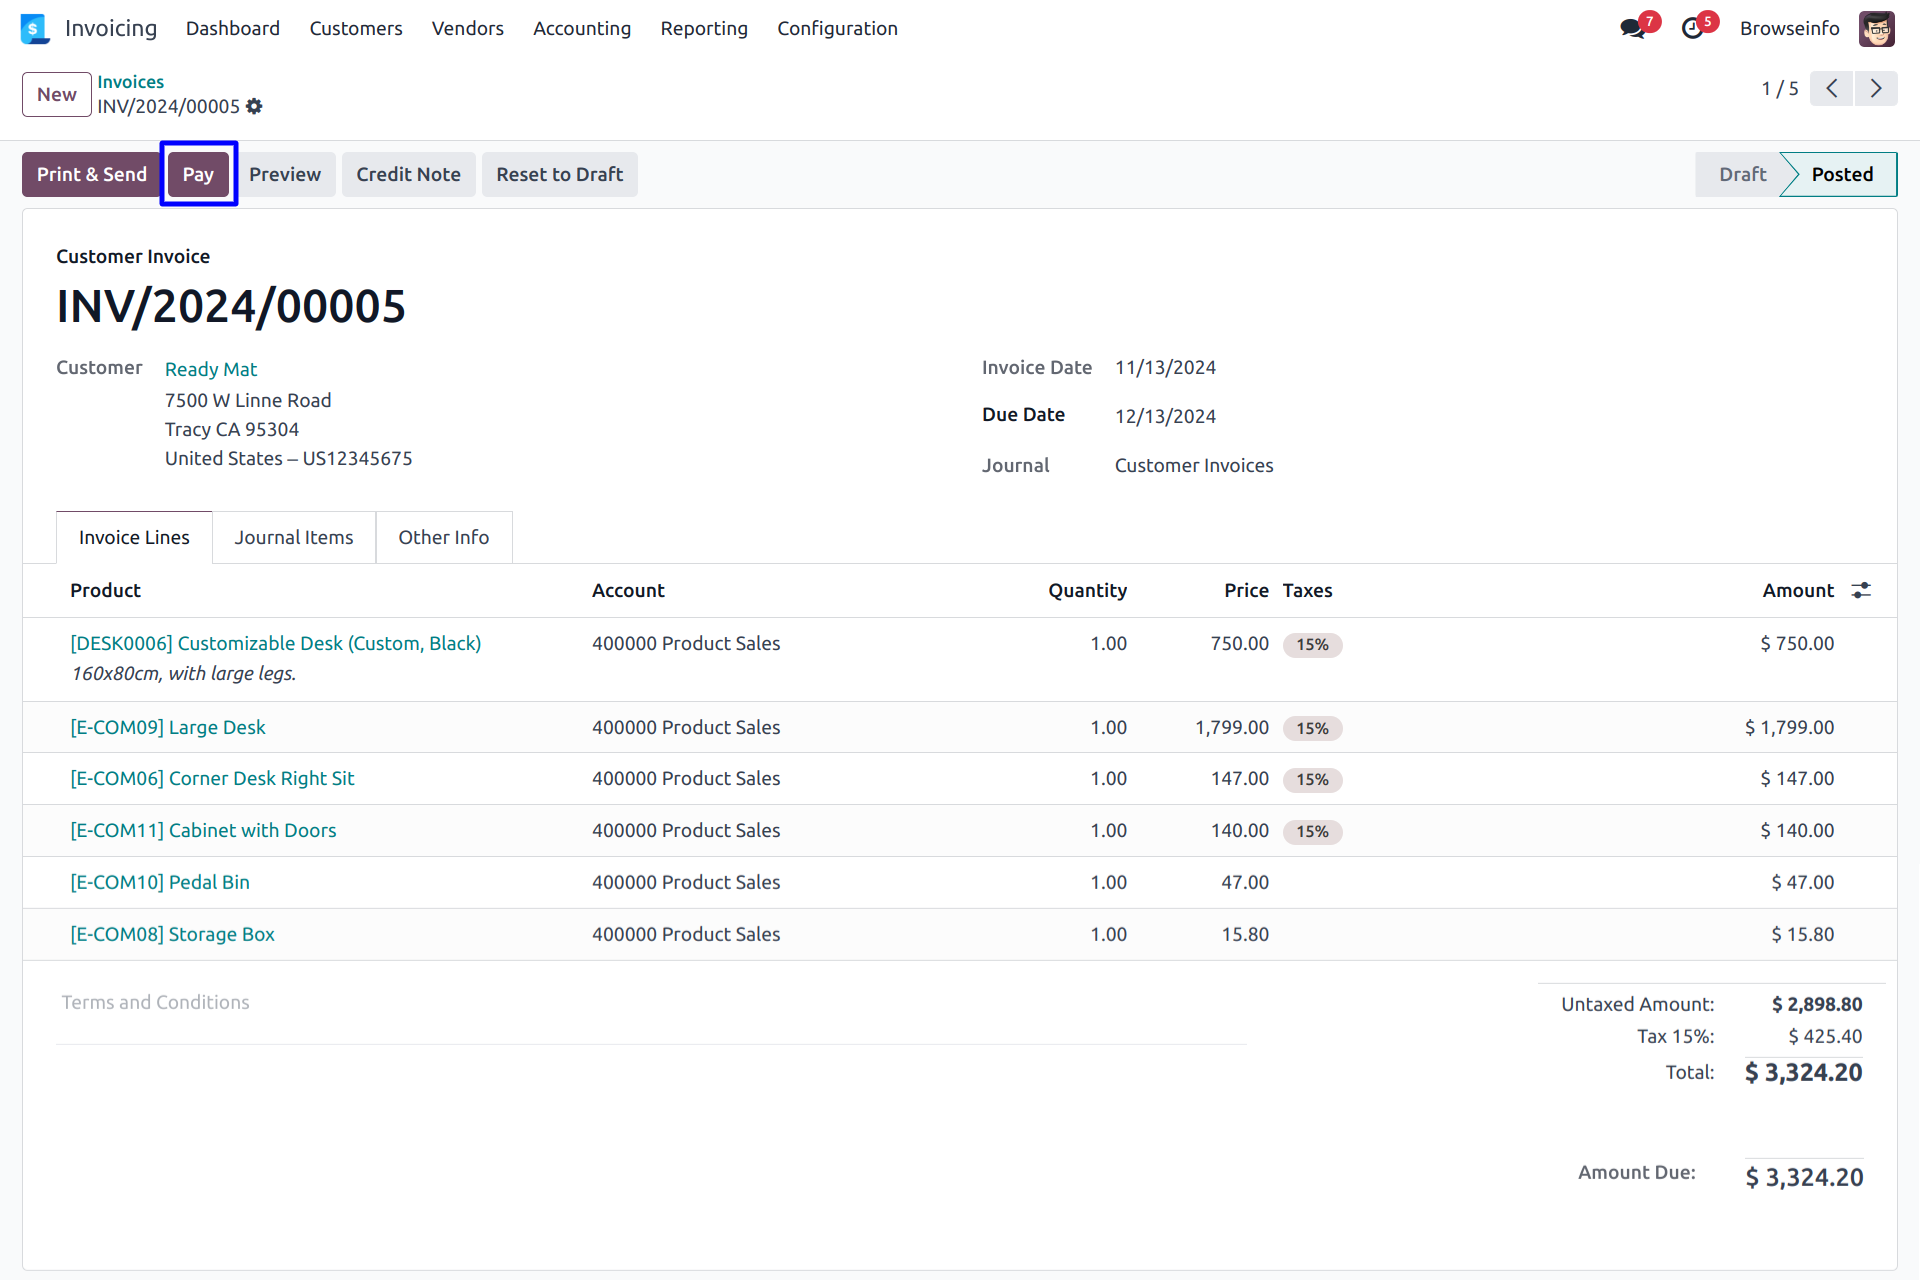Click the user avatar picture

1876,29
